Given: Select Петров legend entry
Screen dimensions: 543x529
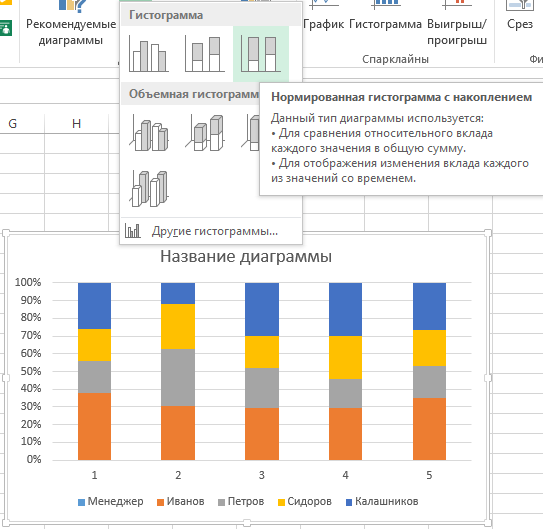Looking at the screenshot, I should click(x=241, y=501).
